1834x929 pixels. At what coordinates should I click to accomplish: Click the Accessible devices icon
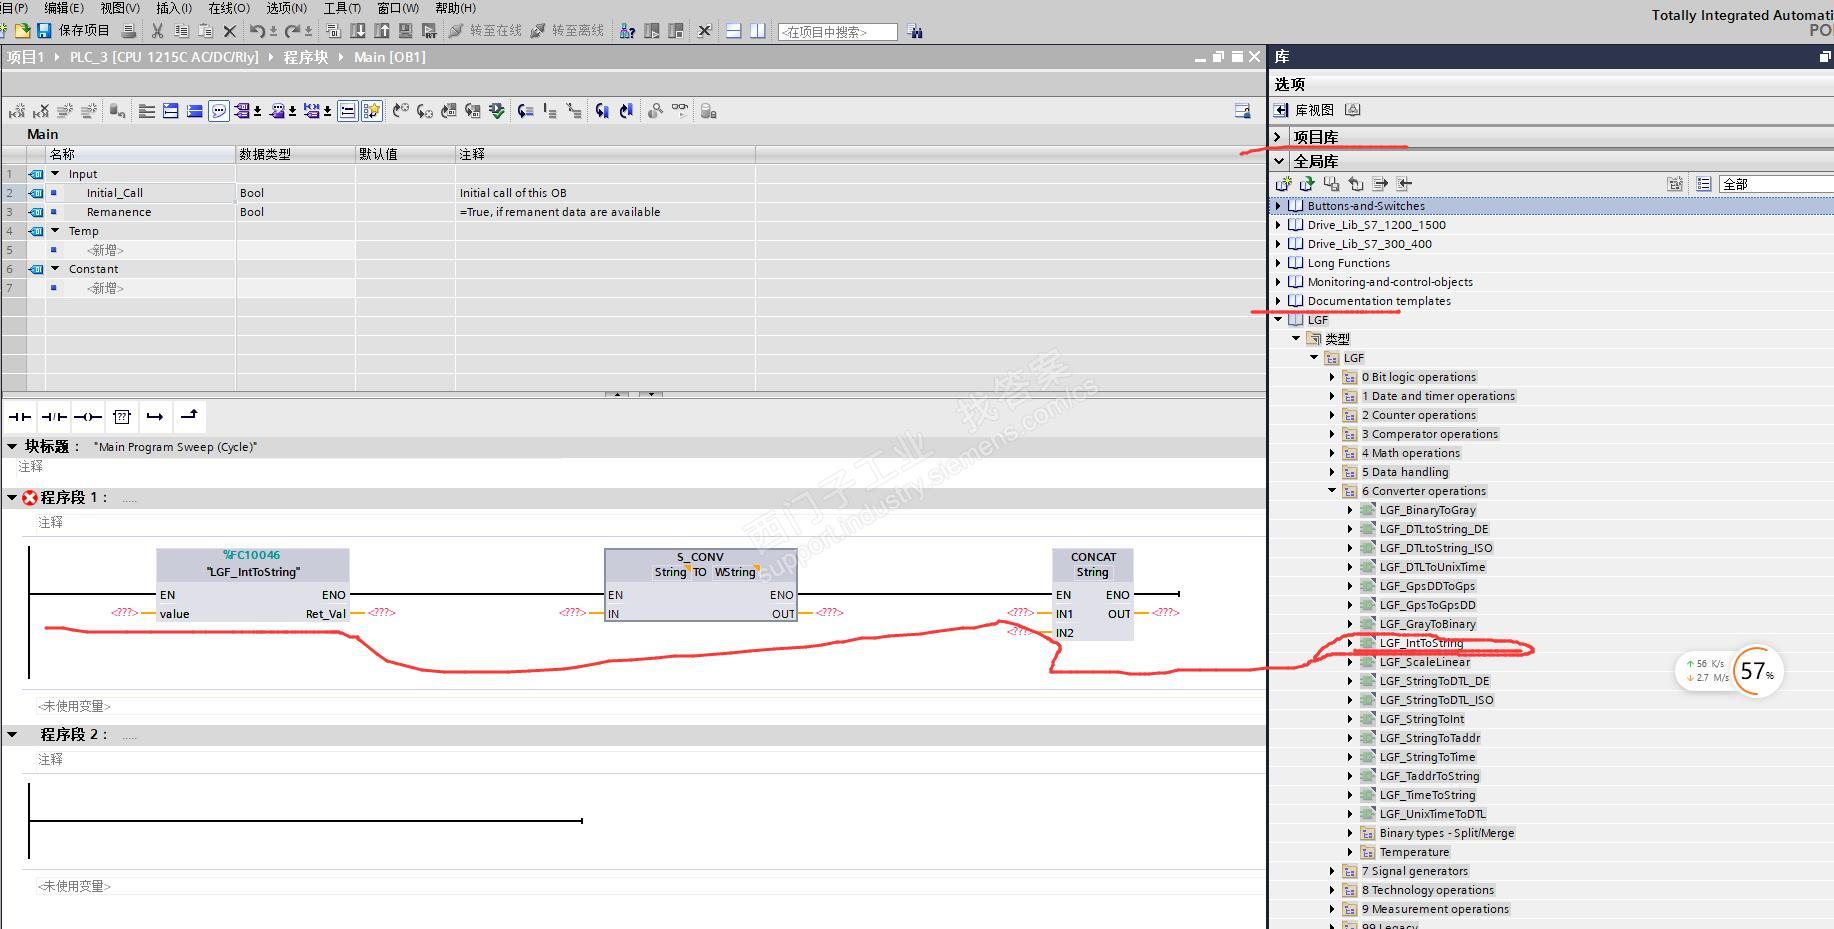pos(627,31)
